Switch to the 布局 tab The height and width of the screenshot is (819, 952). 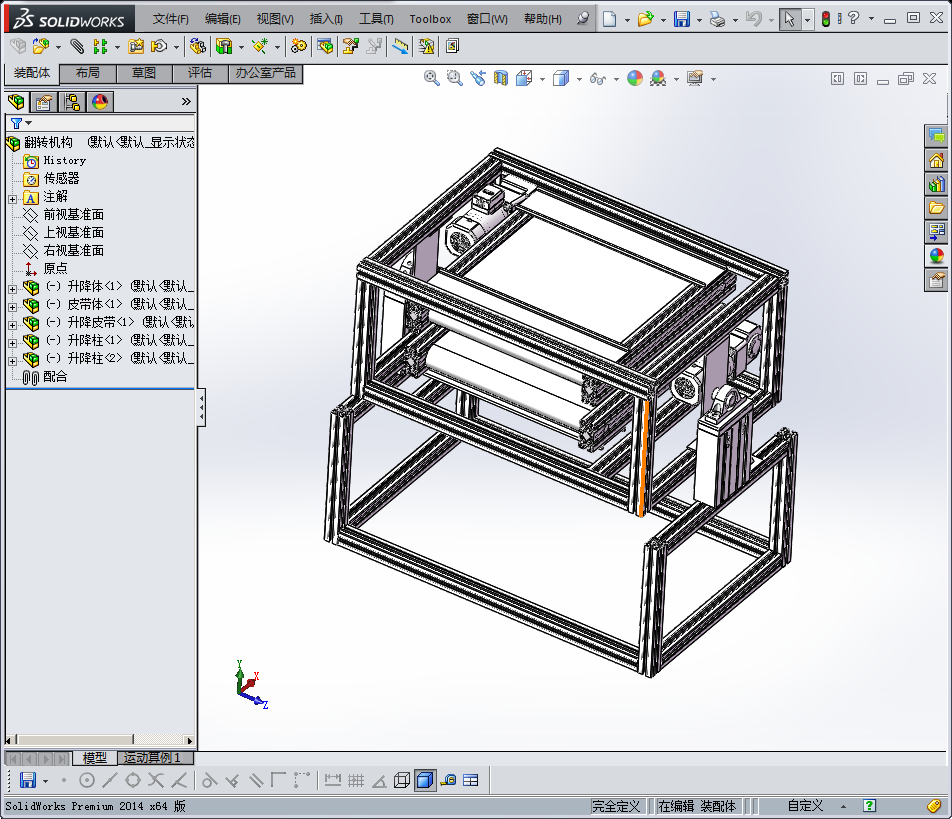click(88, 73)
